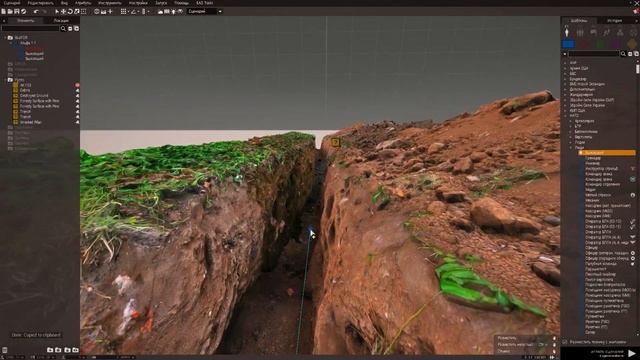Viewport: 640px width, 360px height.
Task: Expand the БТР node
Action: [x=571, y=127]
